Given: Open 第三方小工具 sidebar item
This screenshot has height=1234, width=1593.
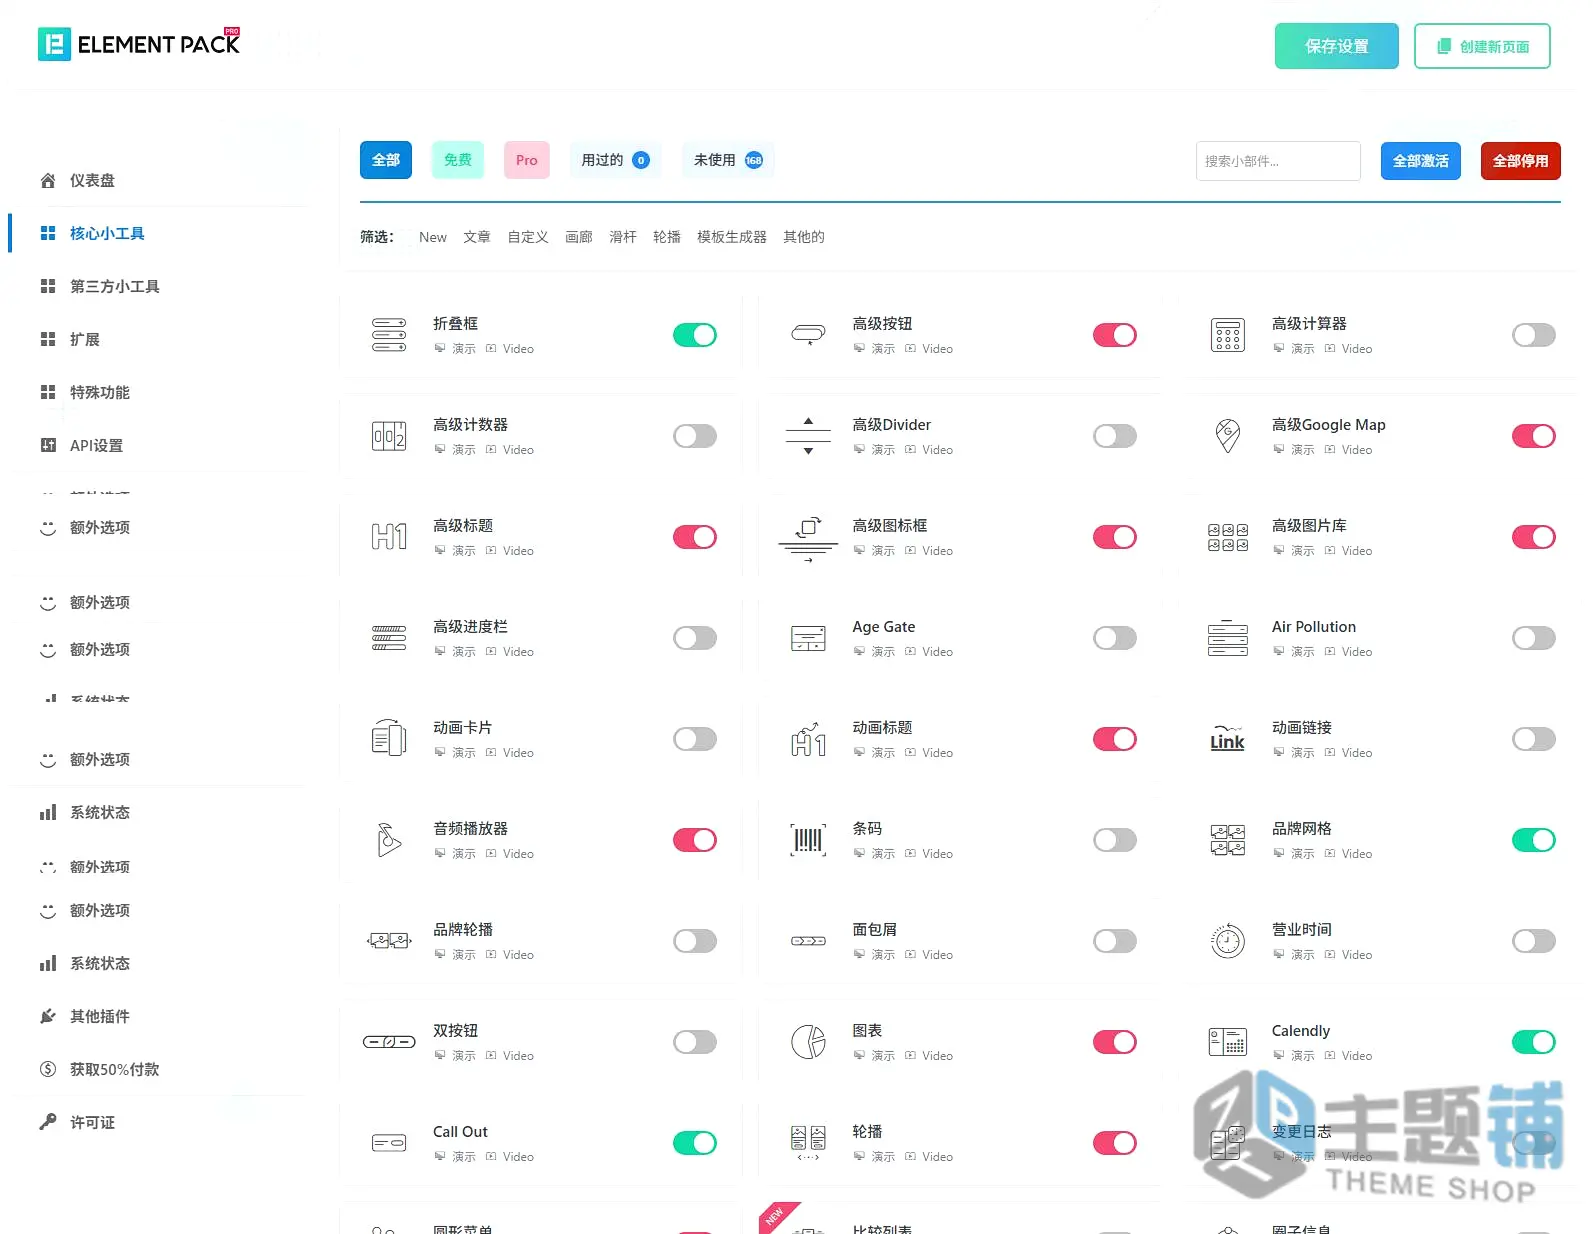Looking at the screenshot, I should tap(115, 286).
